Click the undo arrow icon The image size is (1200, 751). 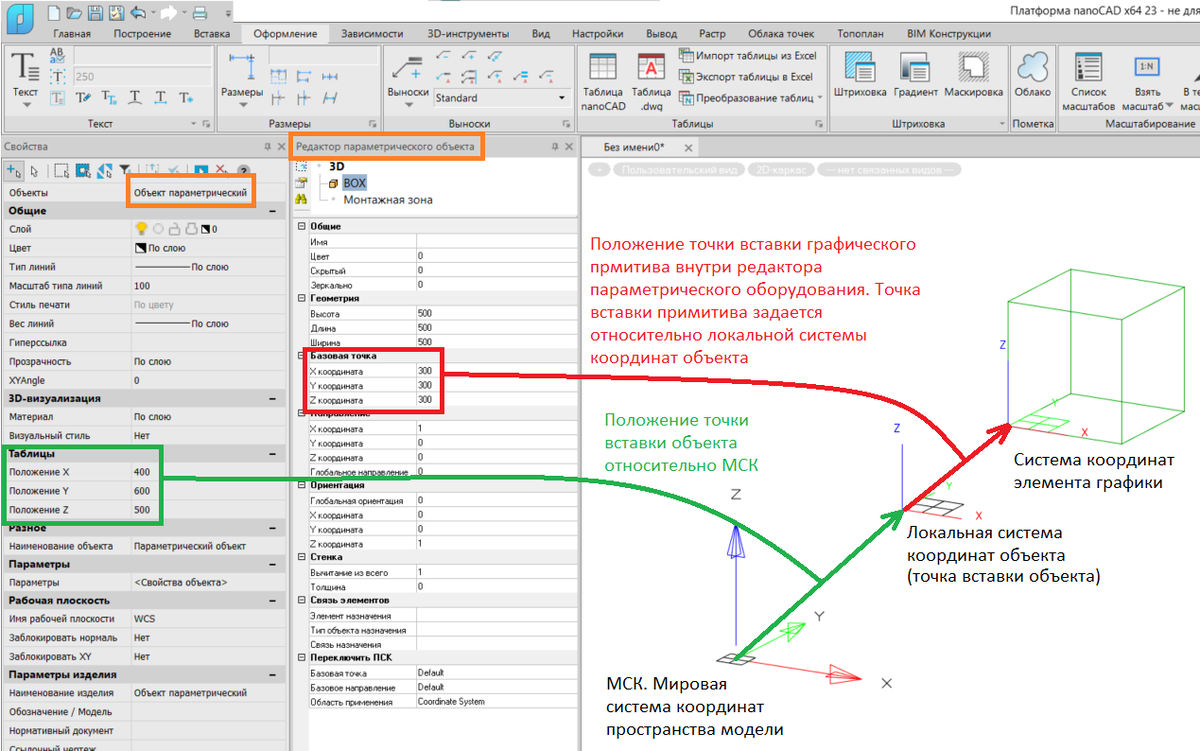point(137,14)
